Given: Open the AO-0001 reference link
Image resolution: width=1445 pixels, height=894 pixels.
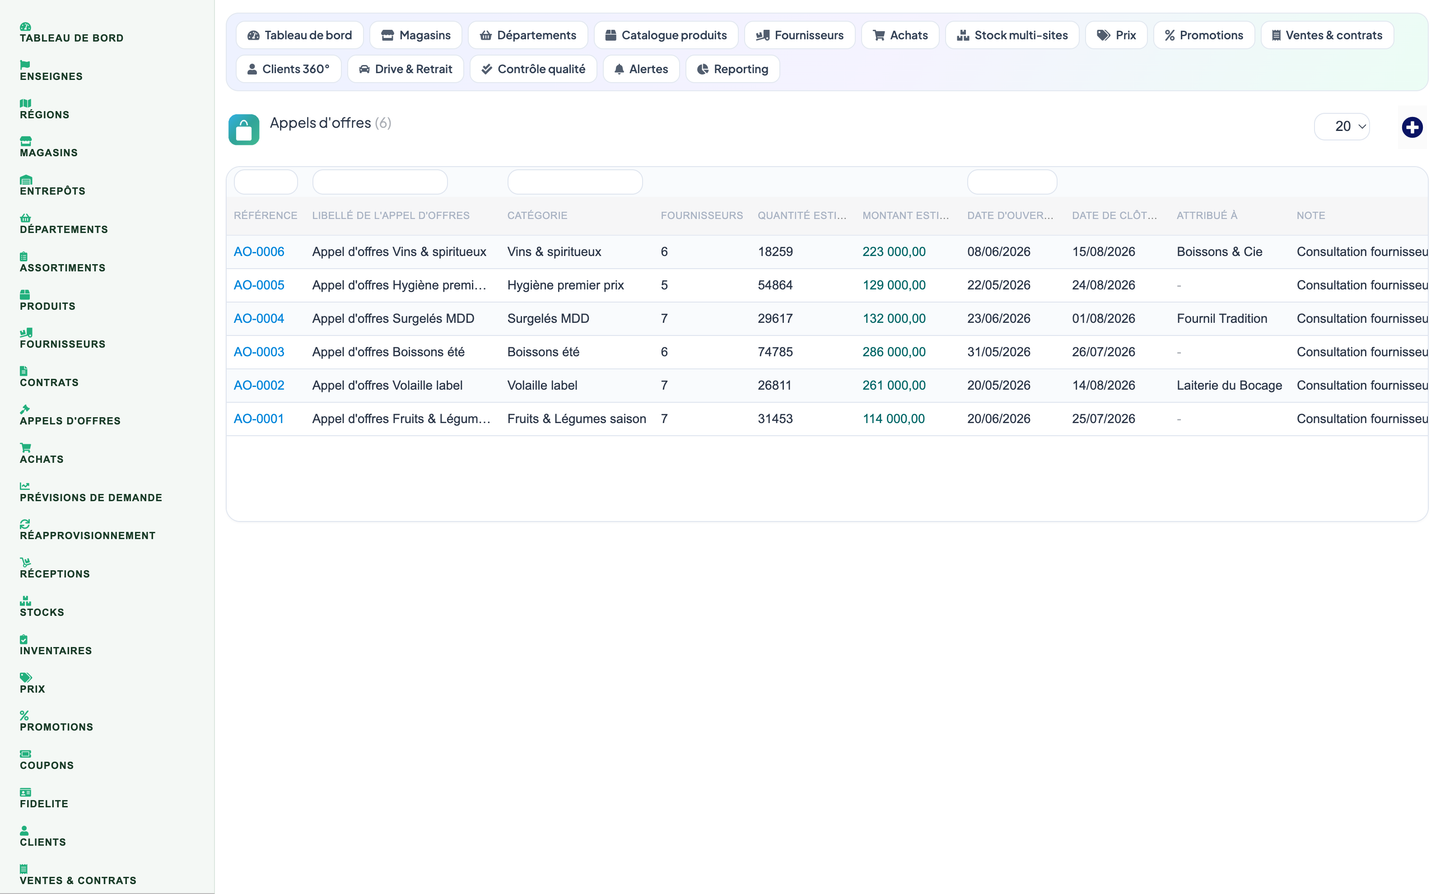Looking at the screenshot, I should [259, 419].
